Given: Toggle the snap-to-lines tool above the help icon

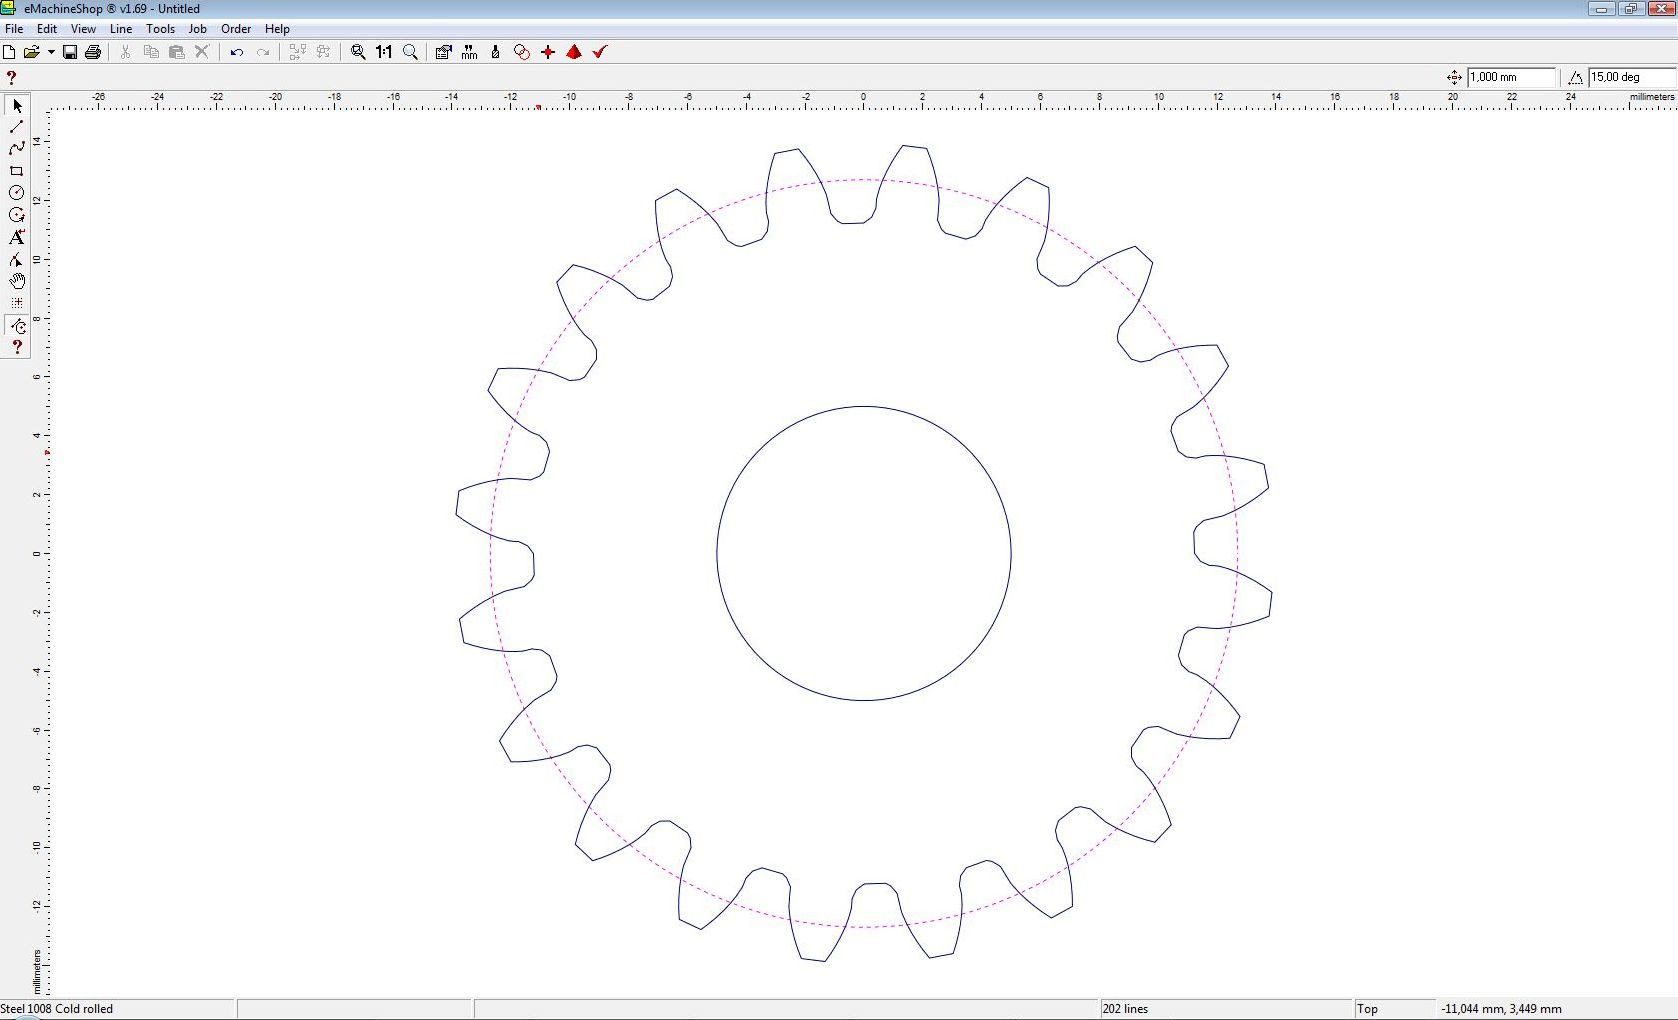Looking at the screenshot, I should pyautogui.click(x=16, y=326).
